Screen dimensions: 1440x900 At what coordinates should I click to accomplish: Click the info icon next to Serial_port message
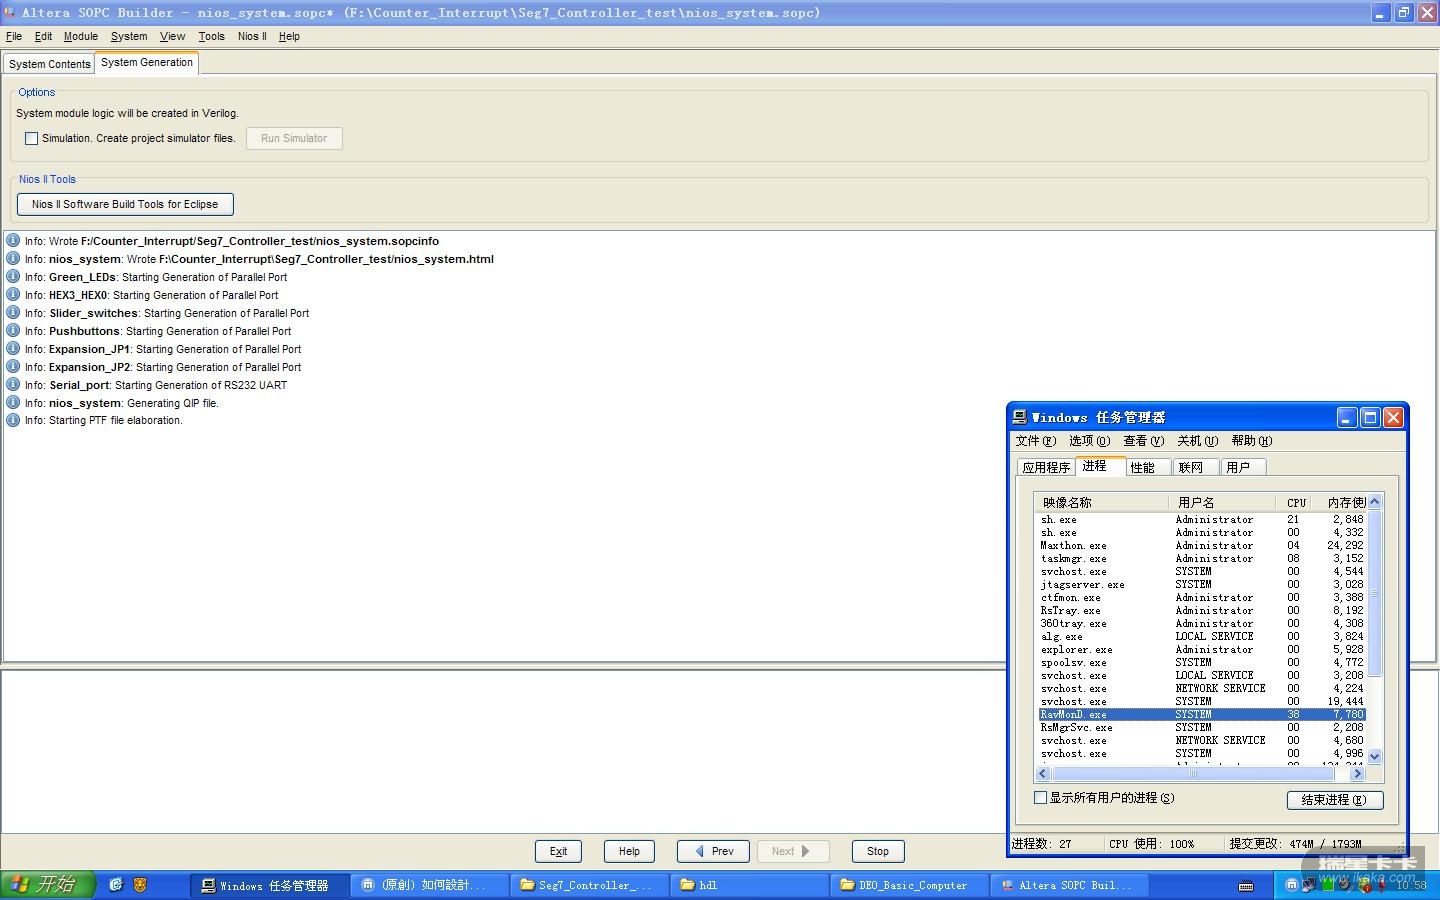pyautogui.click(x=13, y=385)
